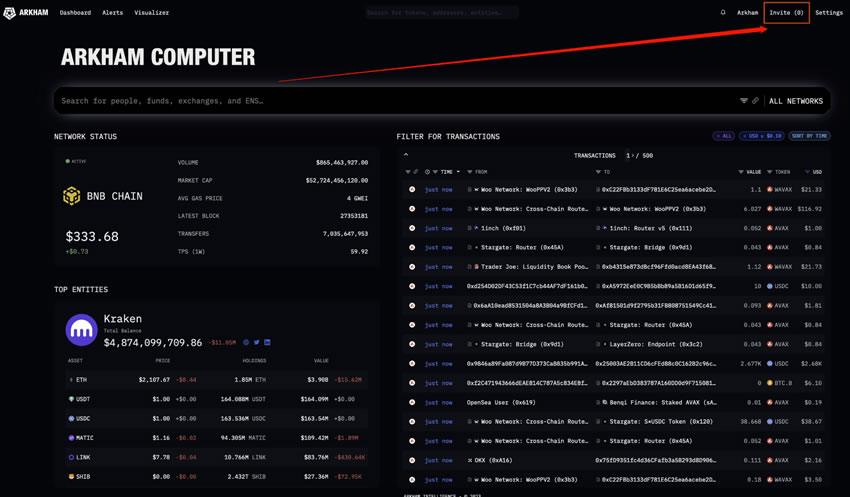Click the BTC.B token icon on the $6.10 row
The height and width of the screenshot is (497, 850).
tap(769, 383)
